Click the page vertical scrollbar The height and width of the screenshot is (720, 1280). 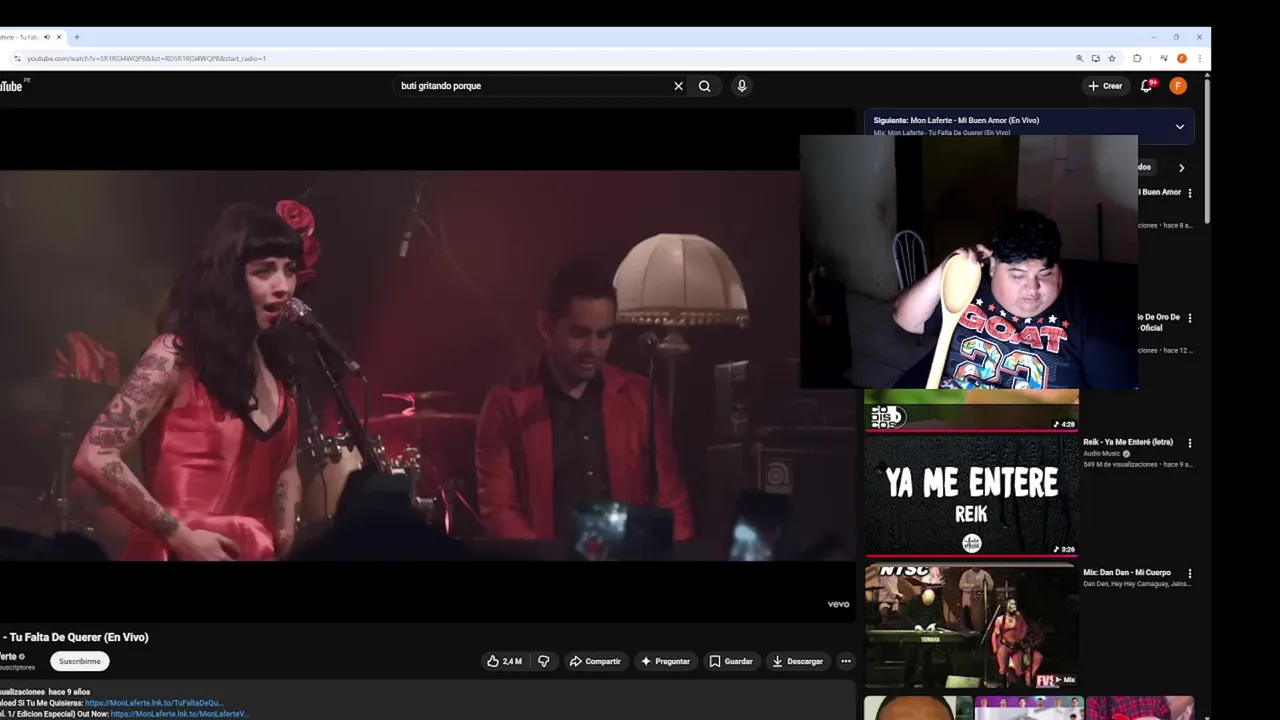click(x=1207, y=150)
